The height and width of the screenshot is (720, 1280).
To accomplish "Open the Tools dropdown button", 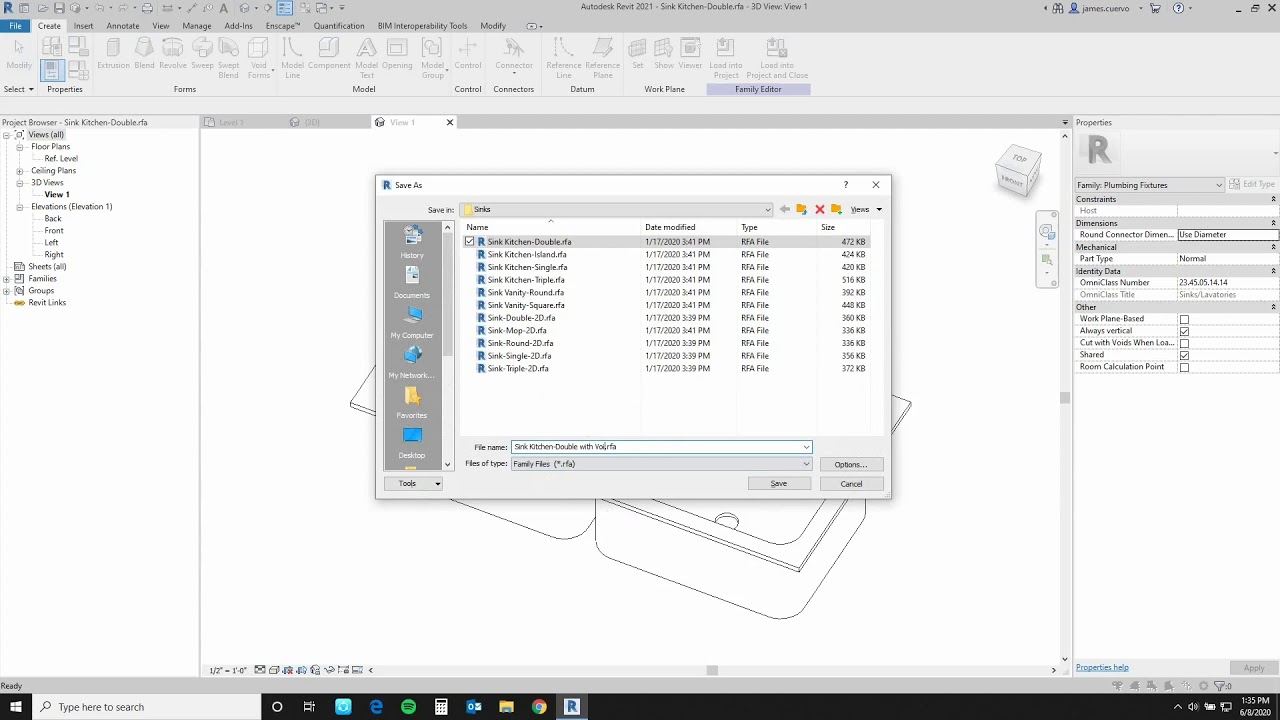I will (x=413, y=484).
